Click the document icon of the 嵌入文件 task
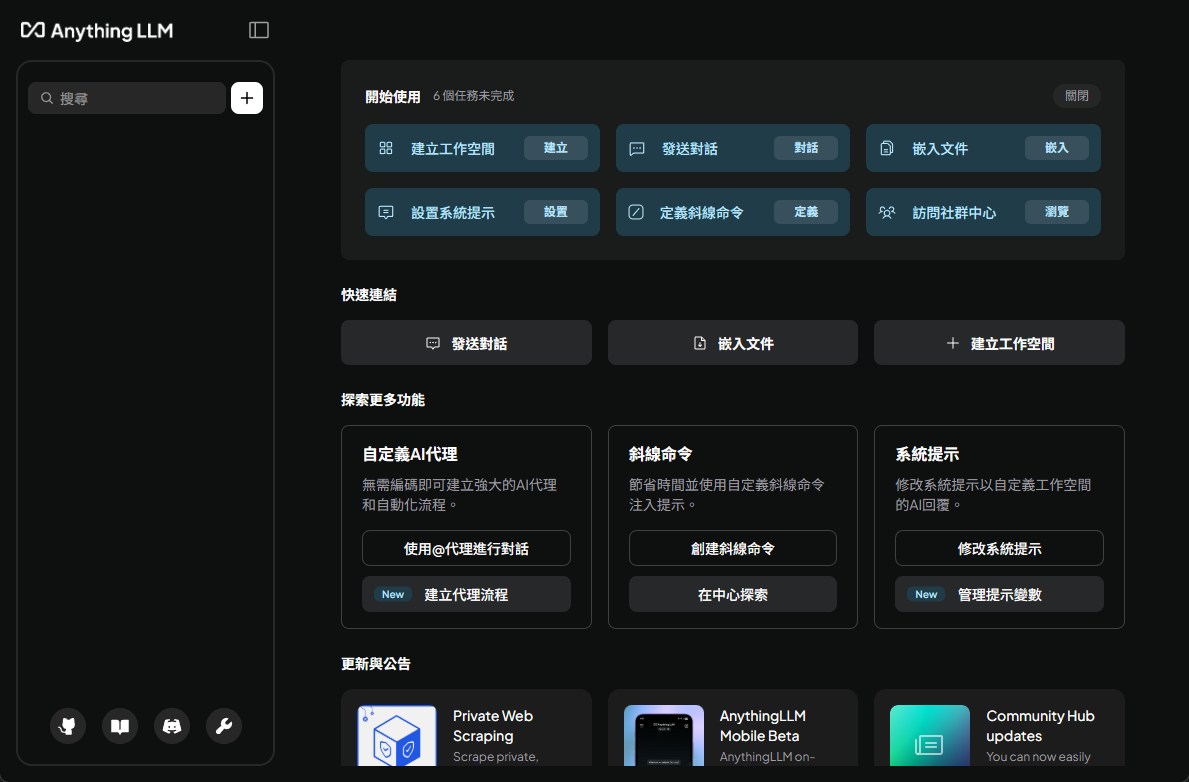Viewport: 1189px width, 782px height. point(886,148)
